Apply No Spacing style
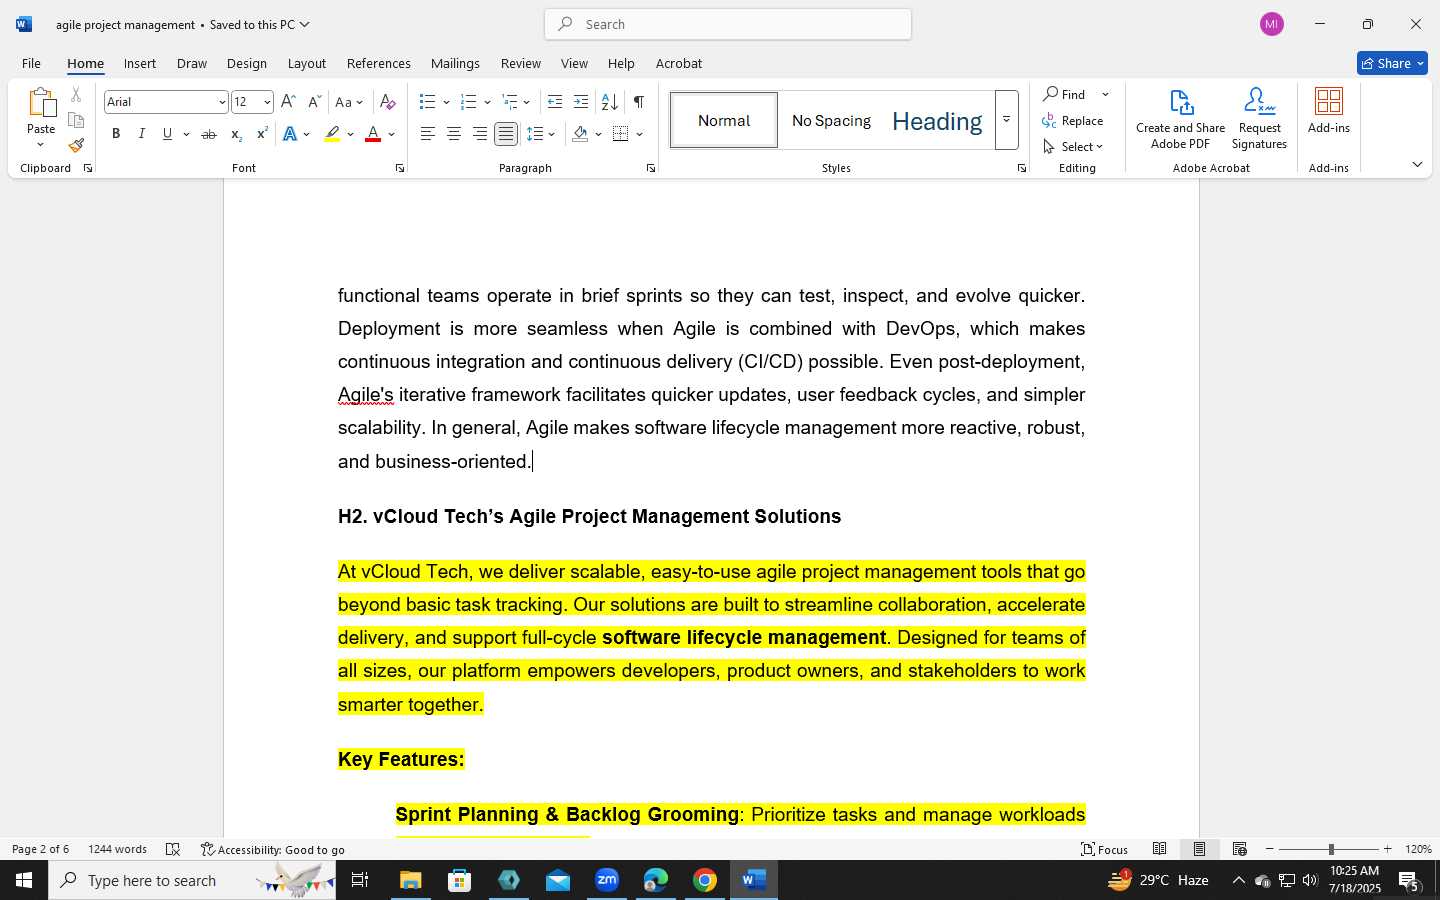The height and width of the screenshot is (900, 1440). pyautogui.click(x=831, y=120)
